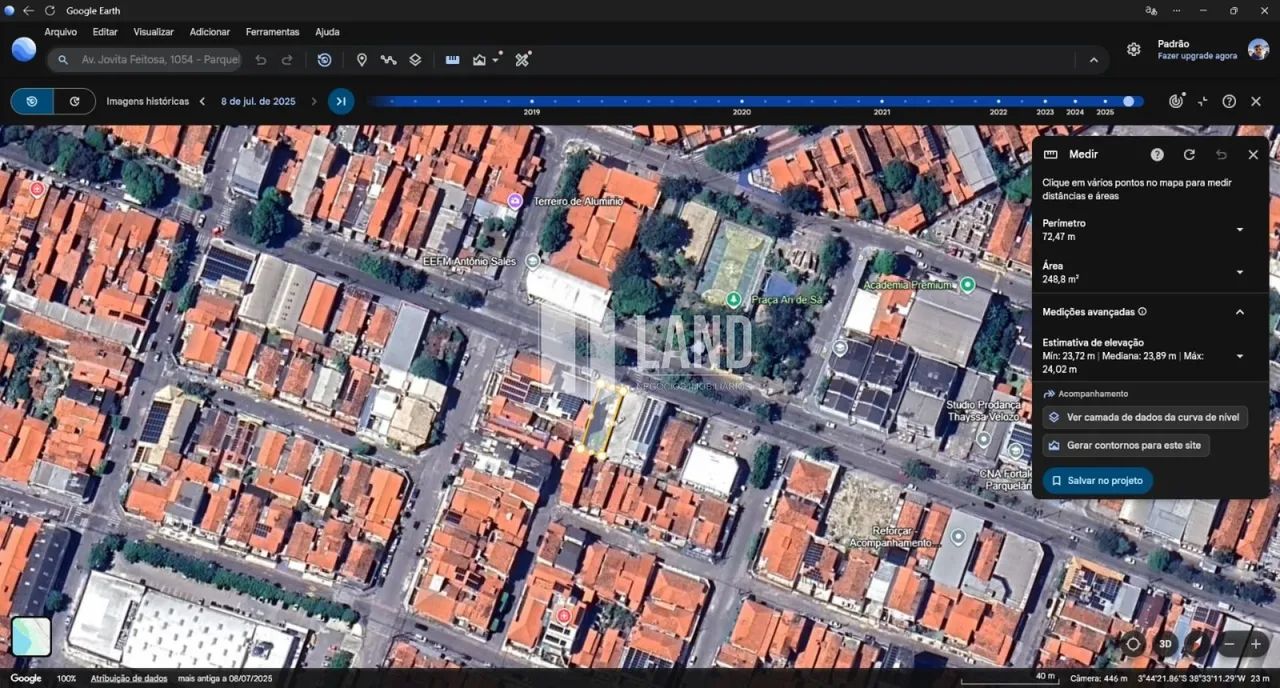
Task: Click the search field with Av. Jovita Feitosa
Action: coord(145,60)
